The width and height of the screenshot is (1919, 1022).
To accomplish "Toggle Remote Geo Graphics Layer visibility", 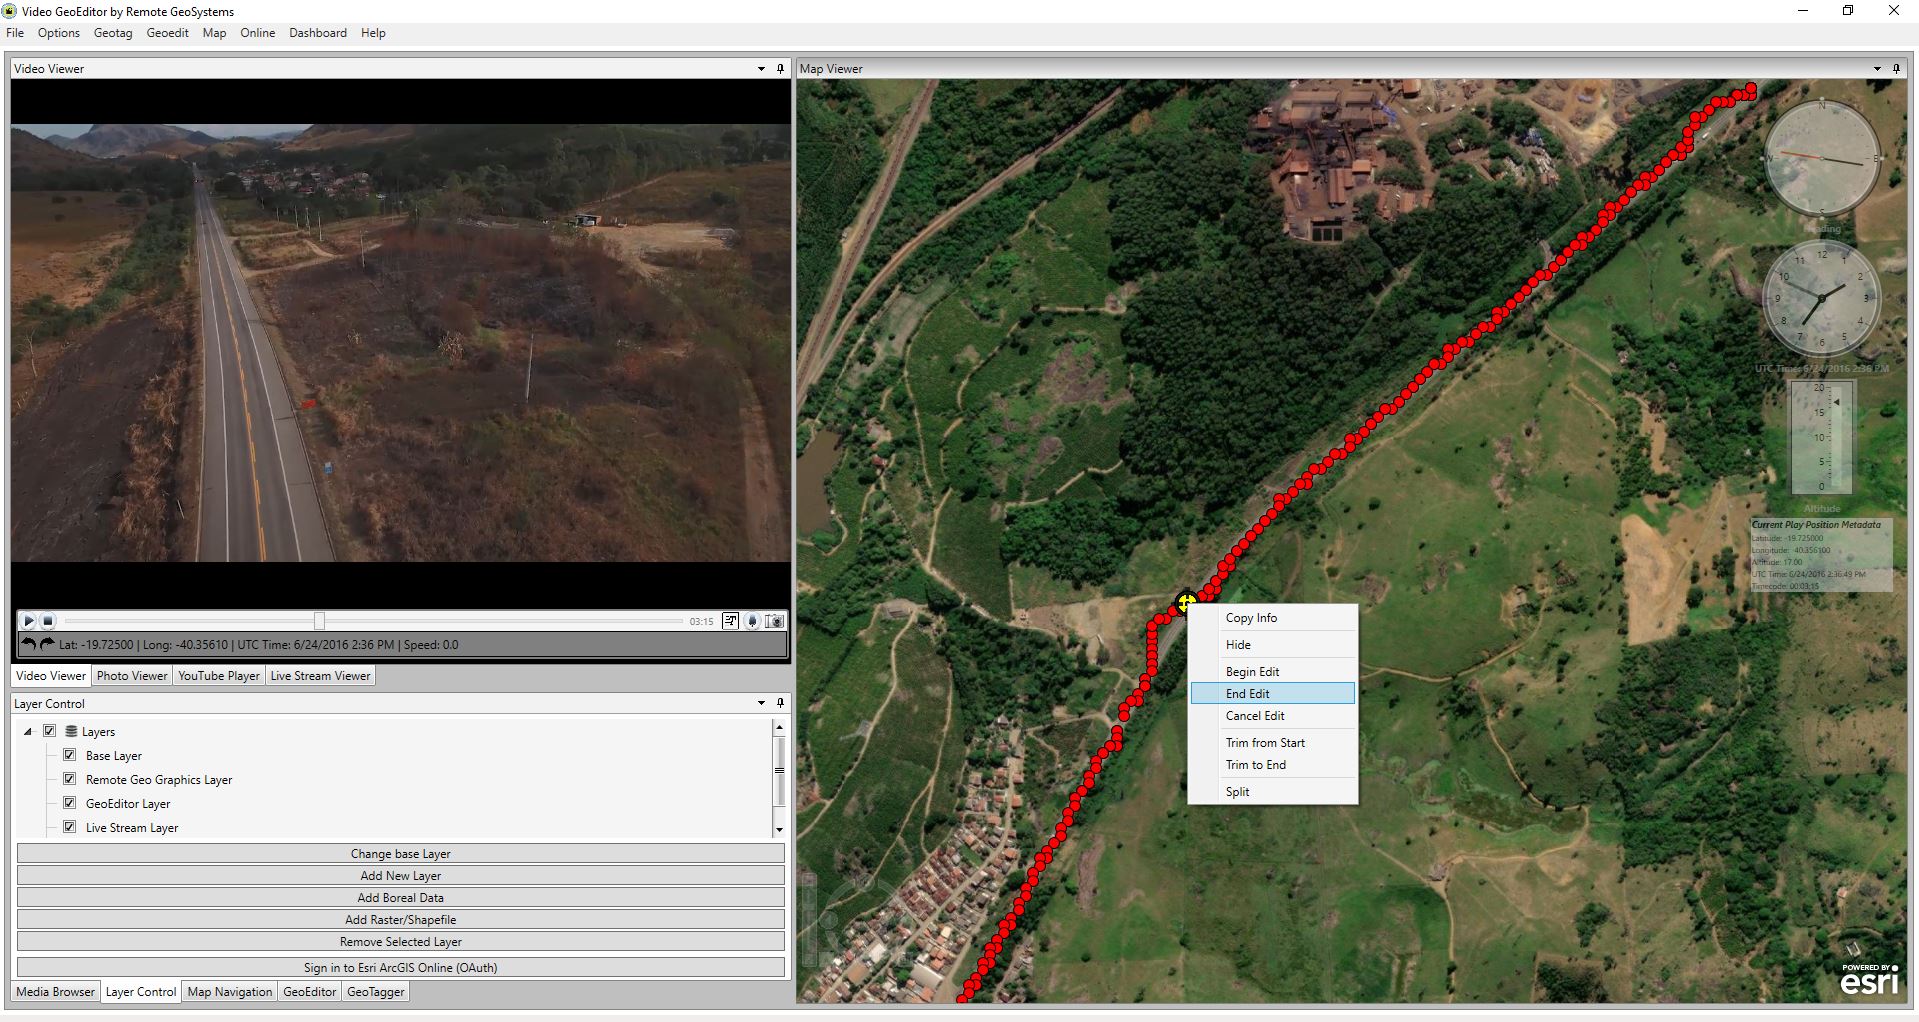I will click(x=70, y=779).
